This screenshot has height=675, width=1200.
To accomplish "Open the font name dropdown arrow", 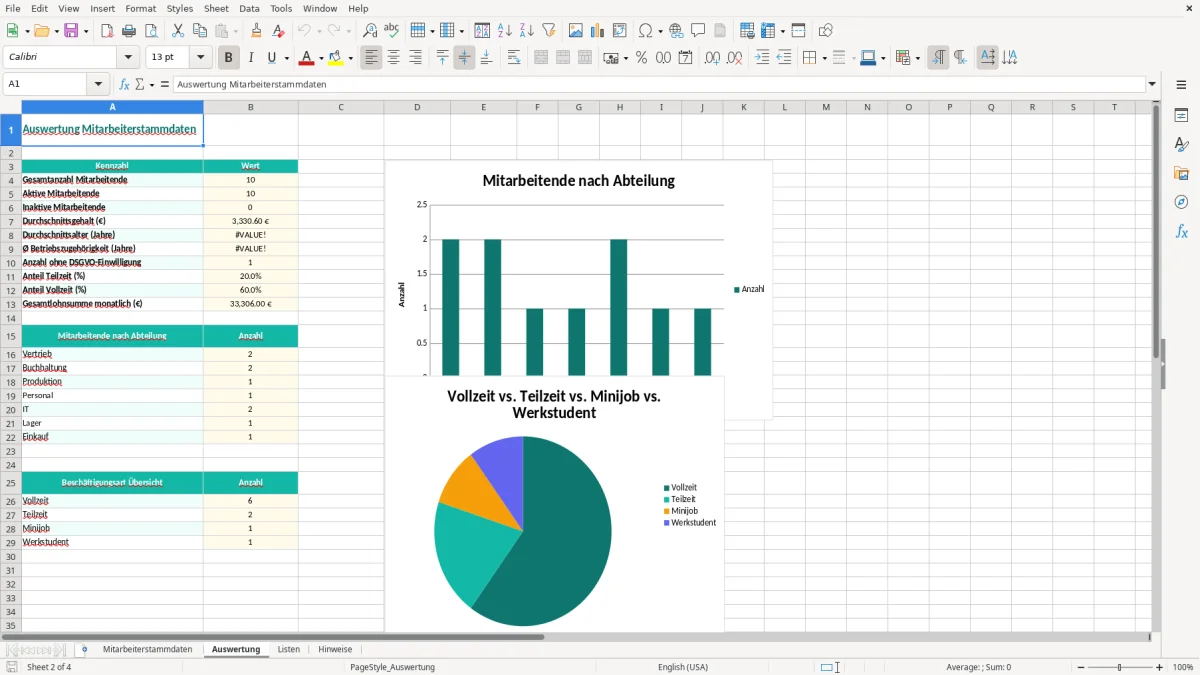I will coord(128,58).
